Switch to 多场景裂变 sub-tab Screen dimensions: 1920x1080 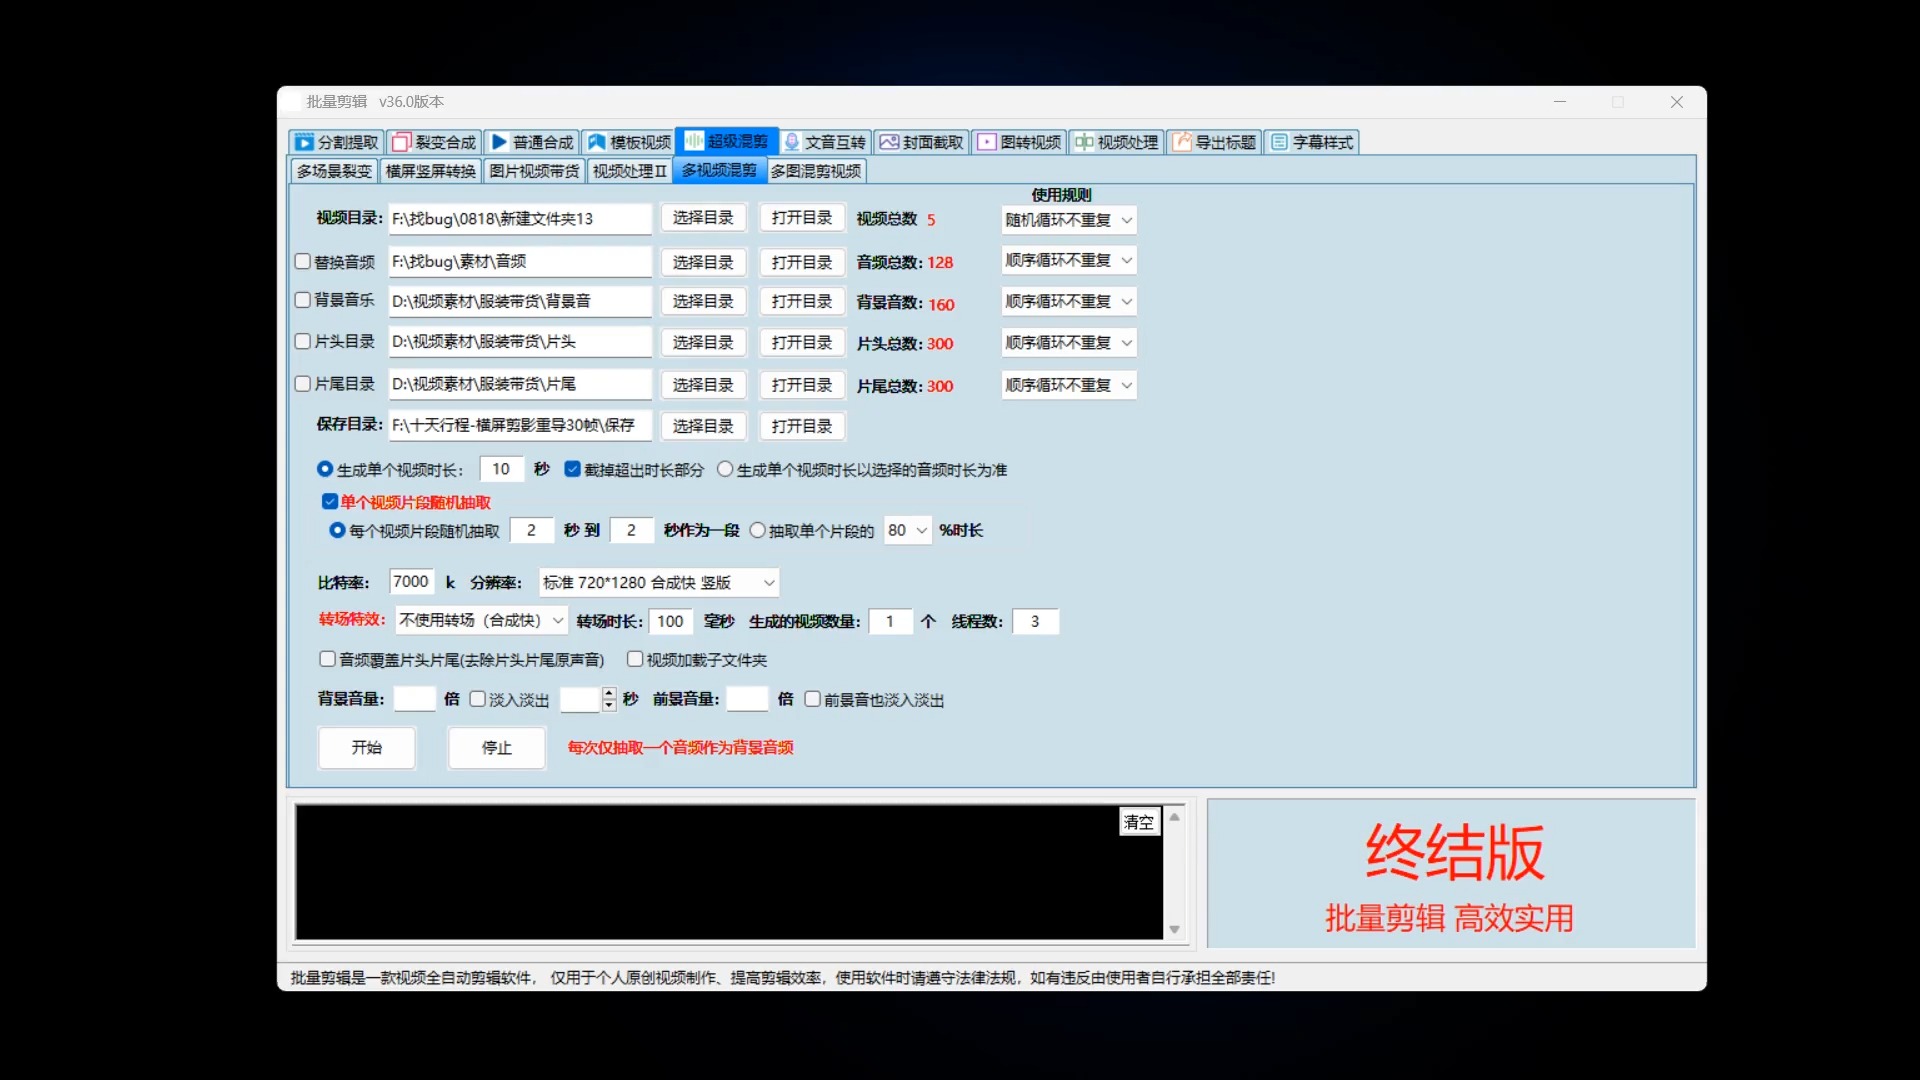tap(334, 171)
